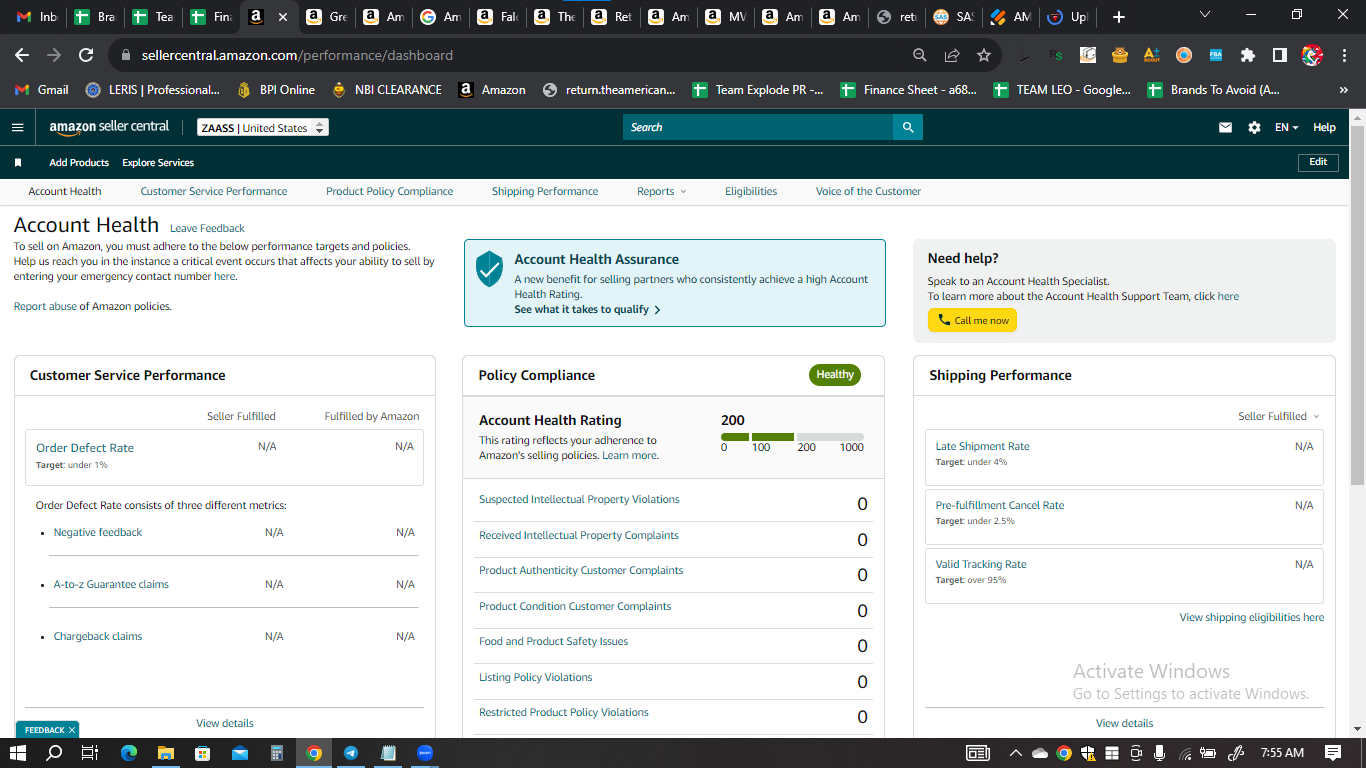
Task: Toggle the Chrome side panel icon
Action: click(x=1279, y=55)
